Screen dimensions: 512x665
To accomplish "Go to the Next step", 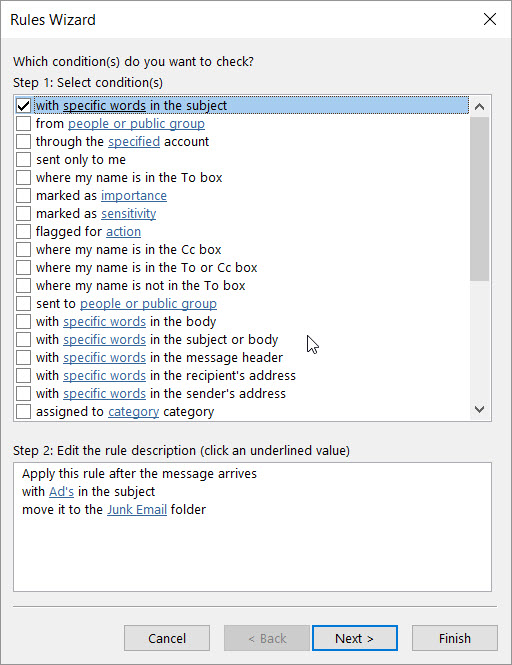I will (355, 638).
